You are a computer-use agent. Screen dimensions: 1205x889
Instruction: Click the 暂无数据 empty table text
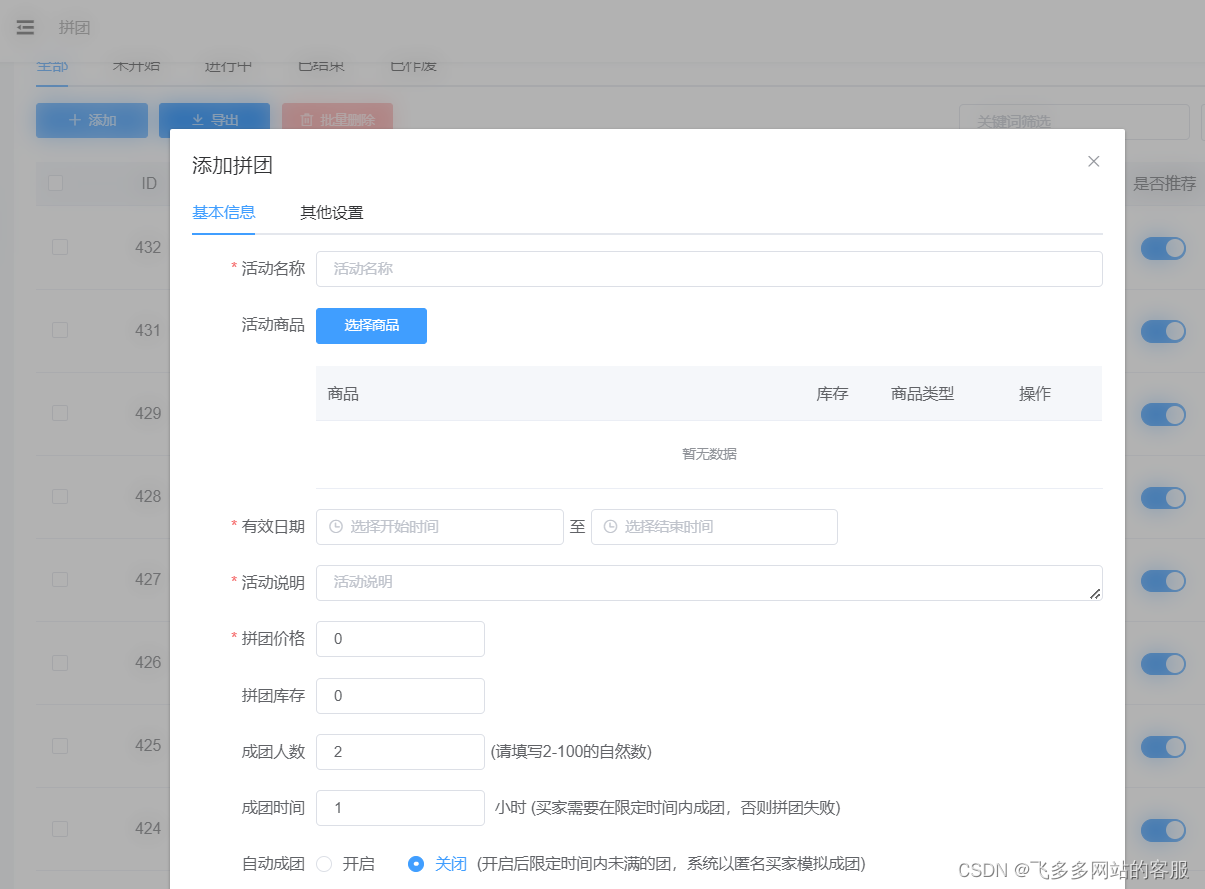point(709,454)
